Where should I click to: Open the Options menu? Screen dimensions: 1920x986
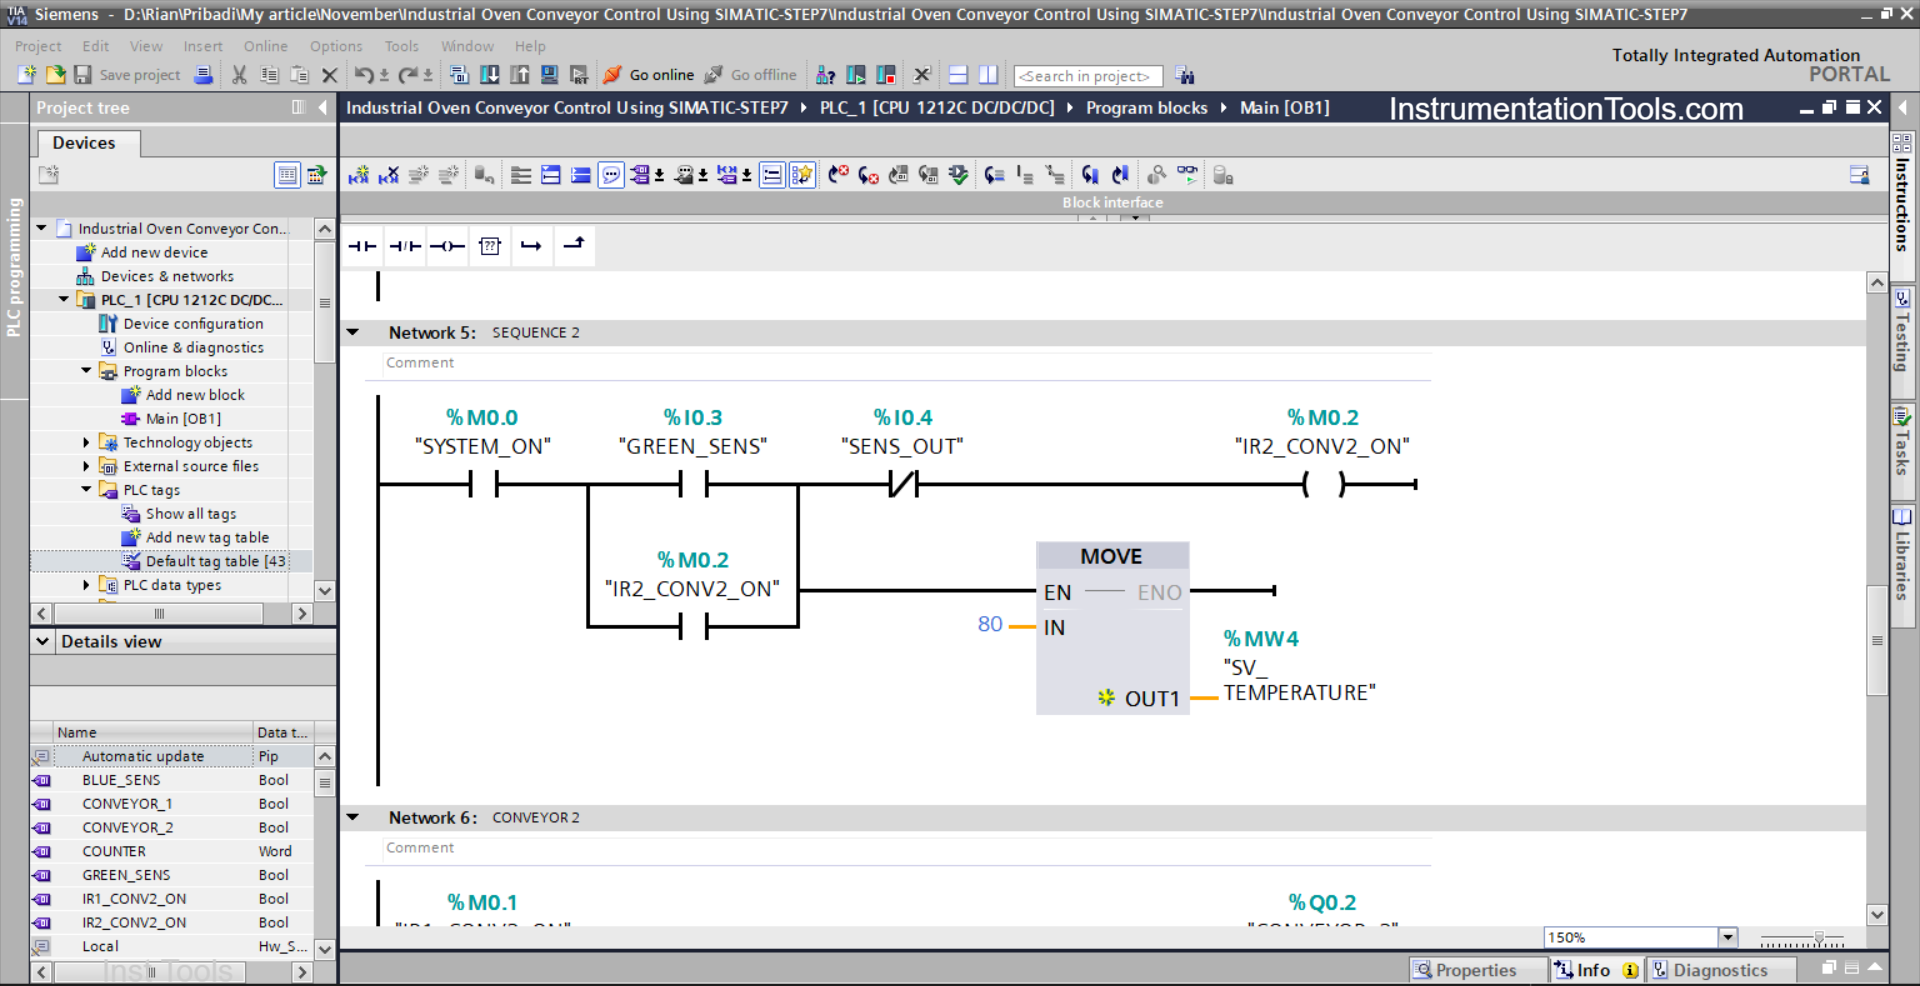tap(335, 46)
